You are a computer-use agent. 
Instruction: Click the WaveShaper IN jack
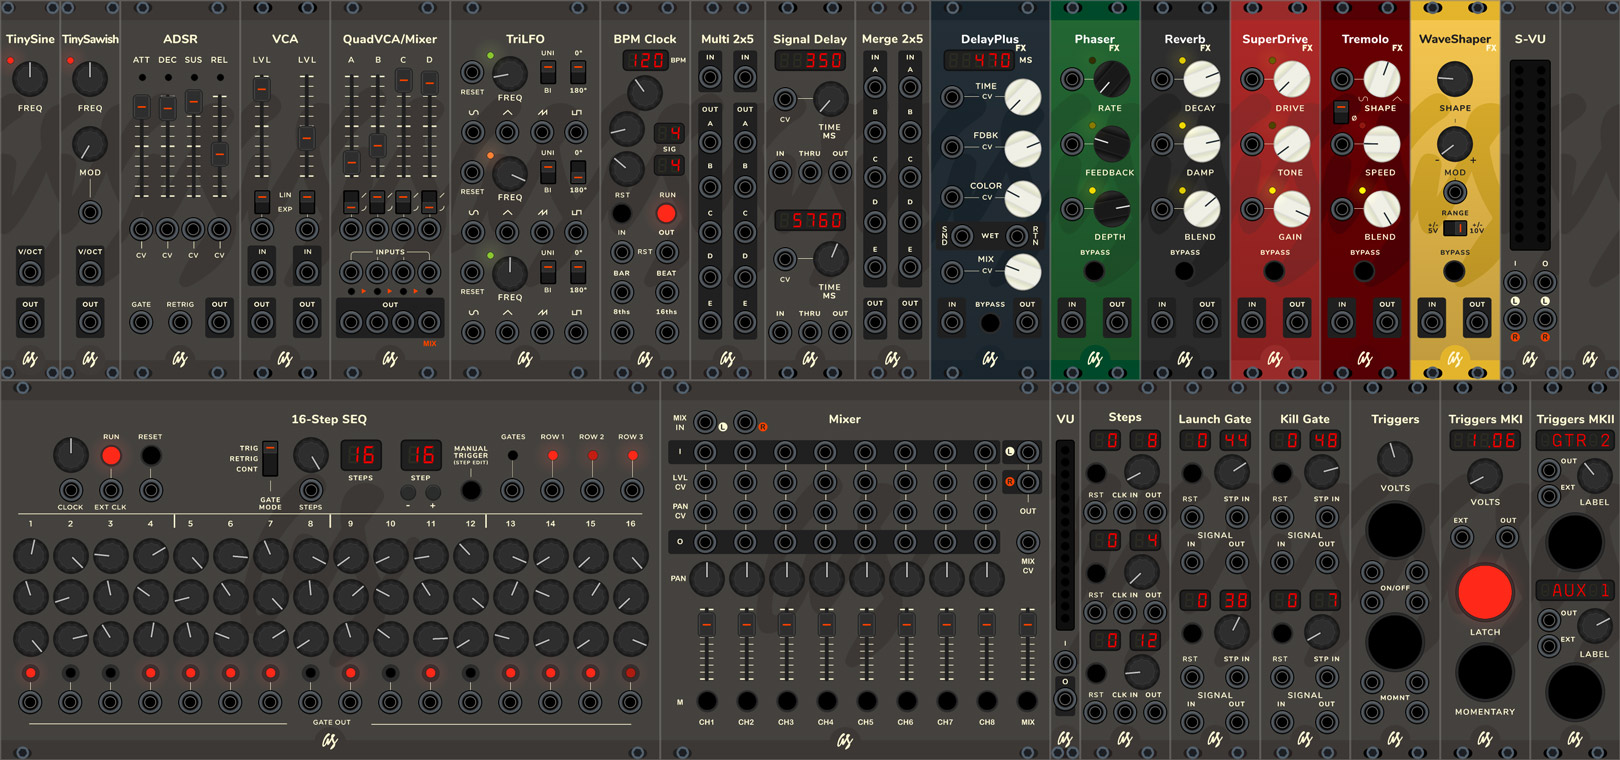click(x=1432, y=322)
